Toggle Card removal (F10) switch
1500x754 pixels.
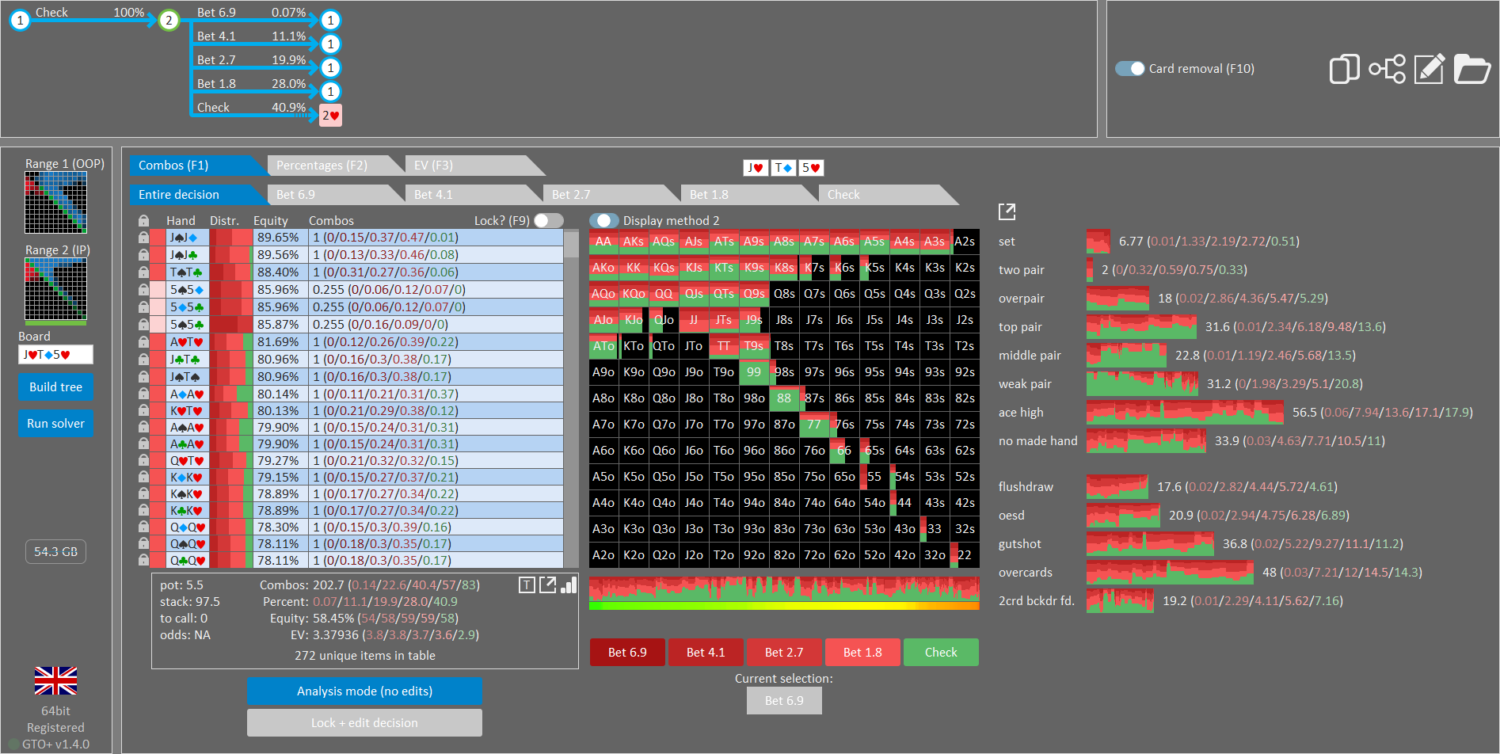pyautogui.click(x=1130, y=69)
